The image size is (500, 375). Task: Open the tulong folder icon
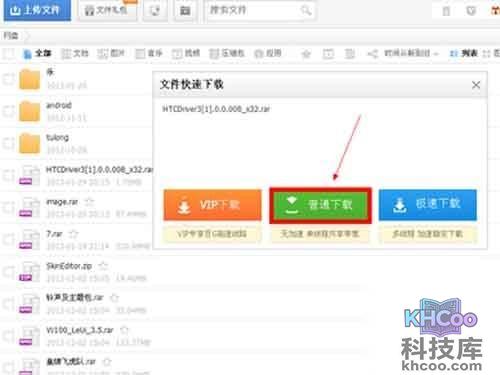pos(29,144)
